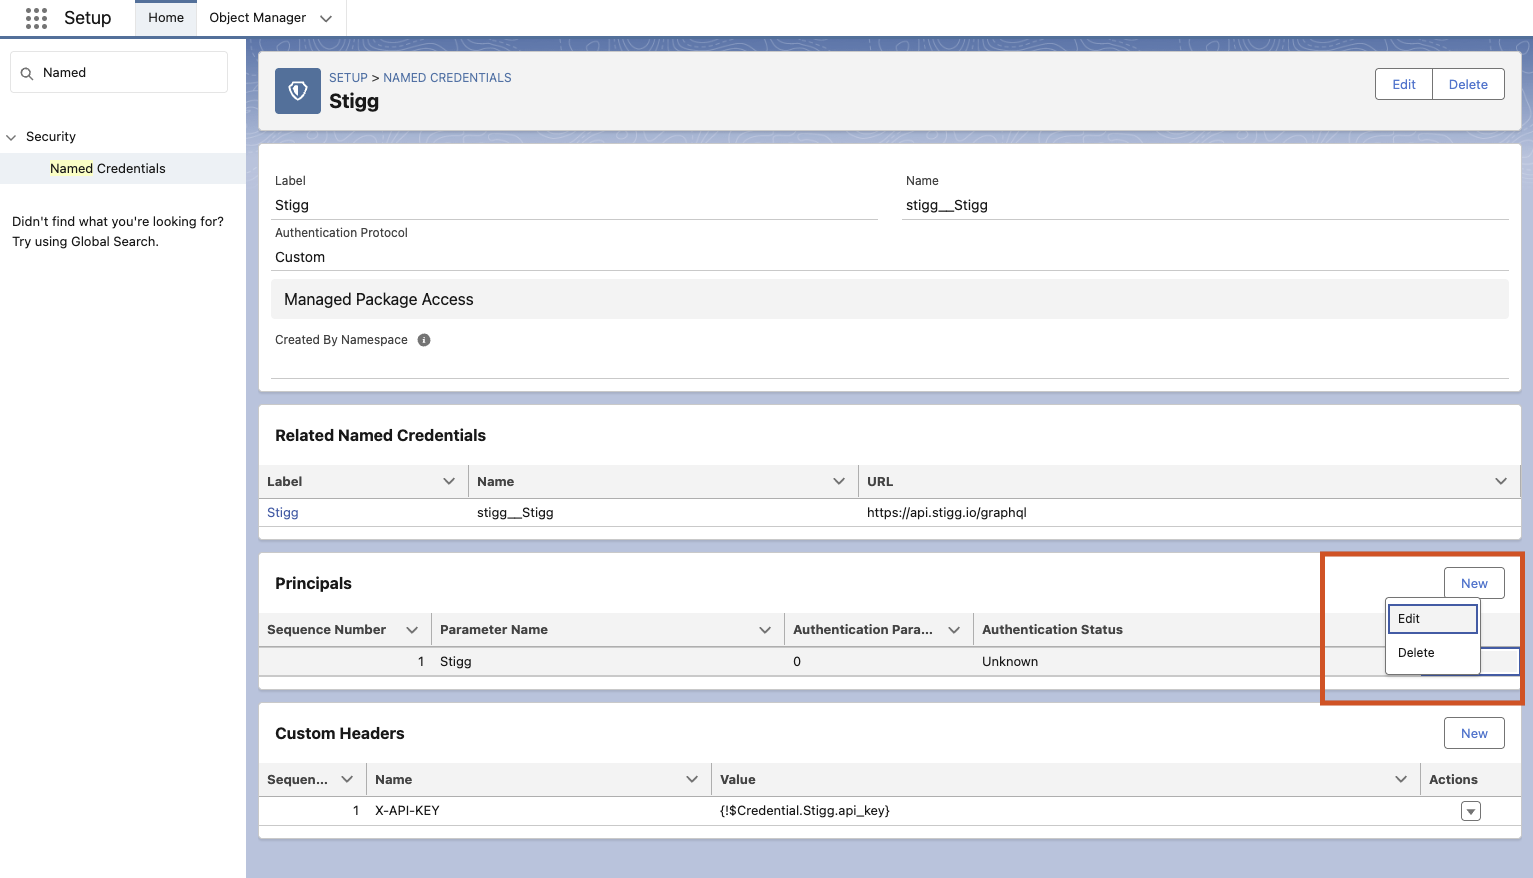Open Name column menu in Related Named Credentials
The image size is (1533, 878).
pyautogui.click(x=839, y=482)
